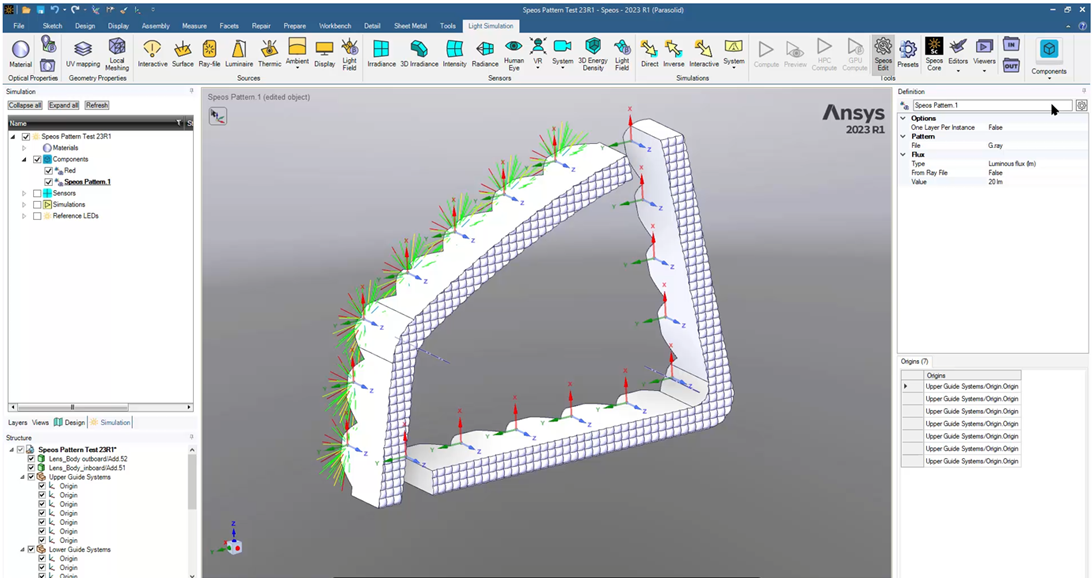
Task: Click the Refresh button in Simulation panel
Action: [x=96, y=105]
